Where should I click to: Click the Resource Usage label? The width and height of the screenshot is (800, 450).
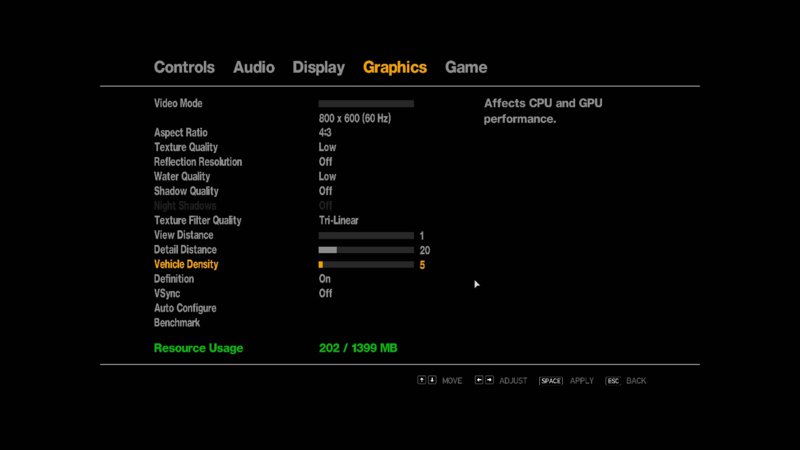(198, 348)
